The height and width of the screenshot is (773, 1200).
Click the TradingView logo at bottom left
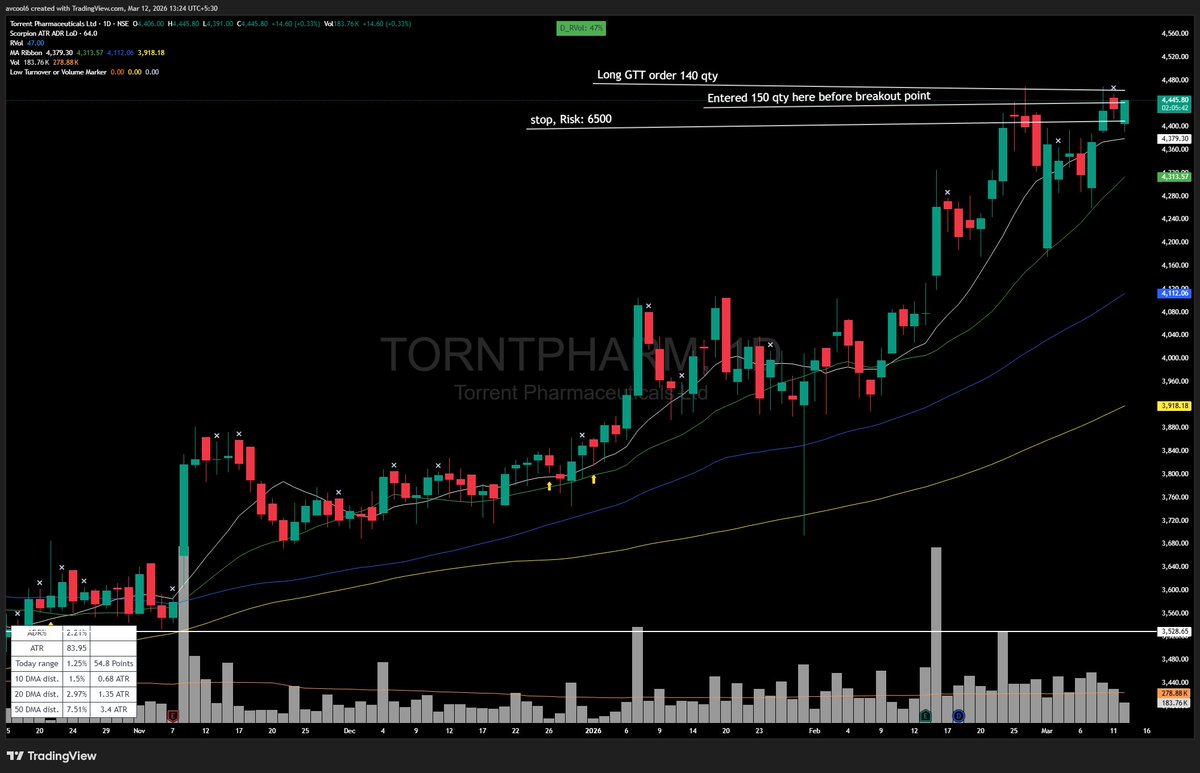(50, 756)
